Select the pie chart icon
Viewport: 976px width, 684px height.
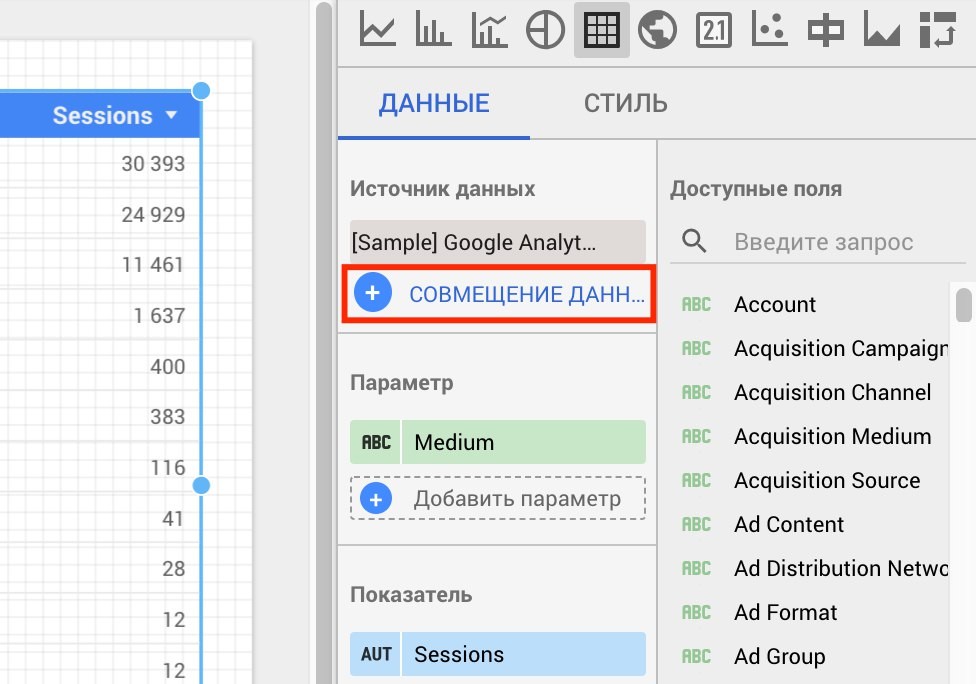[x=544, y=30]
